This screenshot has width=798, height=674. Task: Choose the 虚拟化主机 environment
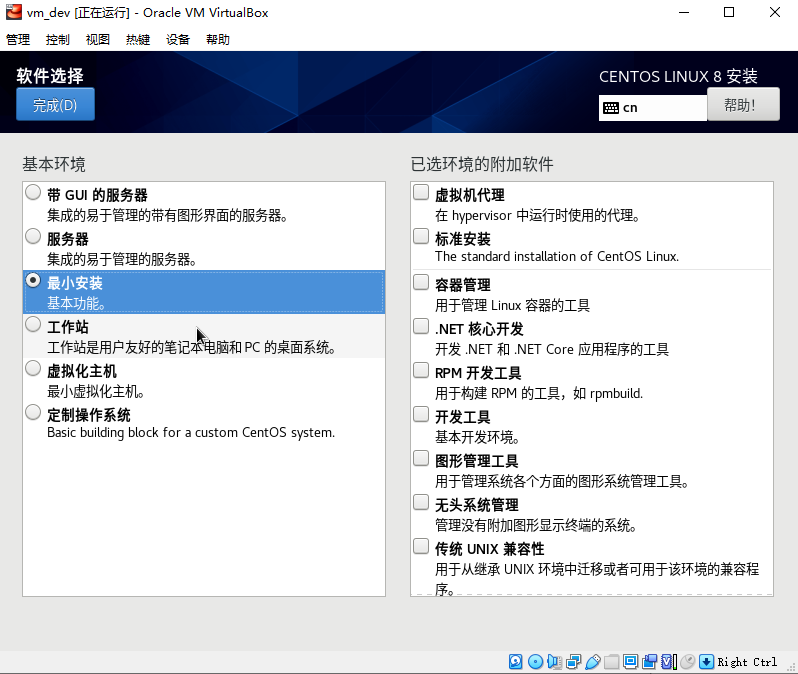coord(33,368)
